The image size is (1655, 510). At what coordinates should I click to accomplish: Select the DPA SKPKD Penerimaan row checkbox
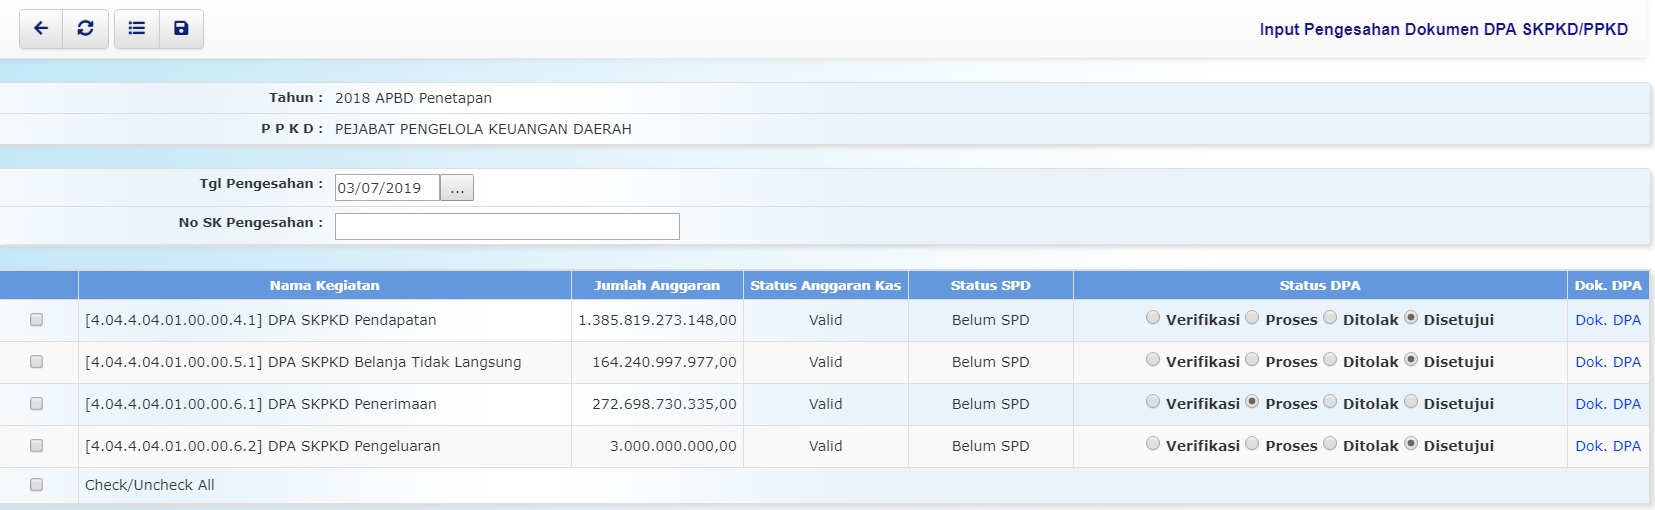tap(37, 404)
